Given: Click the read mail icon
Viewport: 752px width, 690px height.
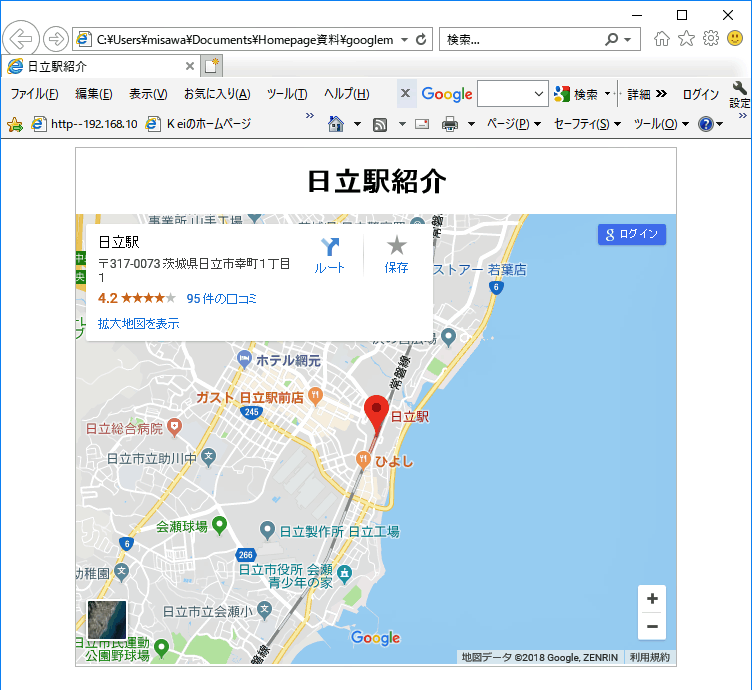Looking at the screenshot, I should pos(422,124).
